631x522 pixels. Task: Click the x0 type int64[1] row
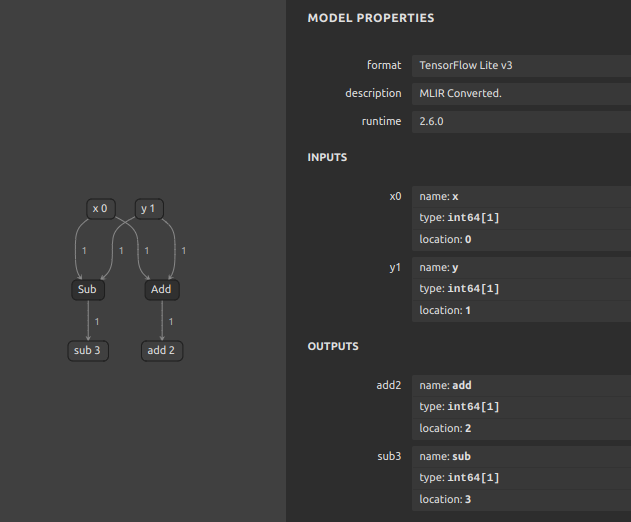pyautogui.click(x=521, y=218)
